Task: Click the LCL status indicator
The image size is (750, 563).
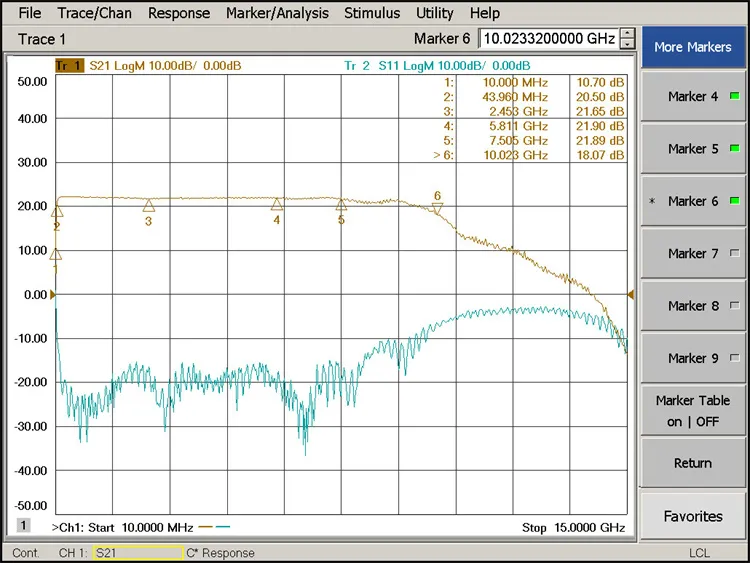Action: [x=699, y=553]
